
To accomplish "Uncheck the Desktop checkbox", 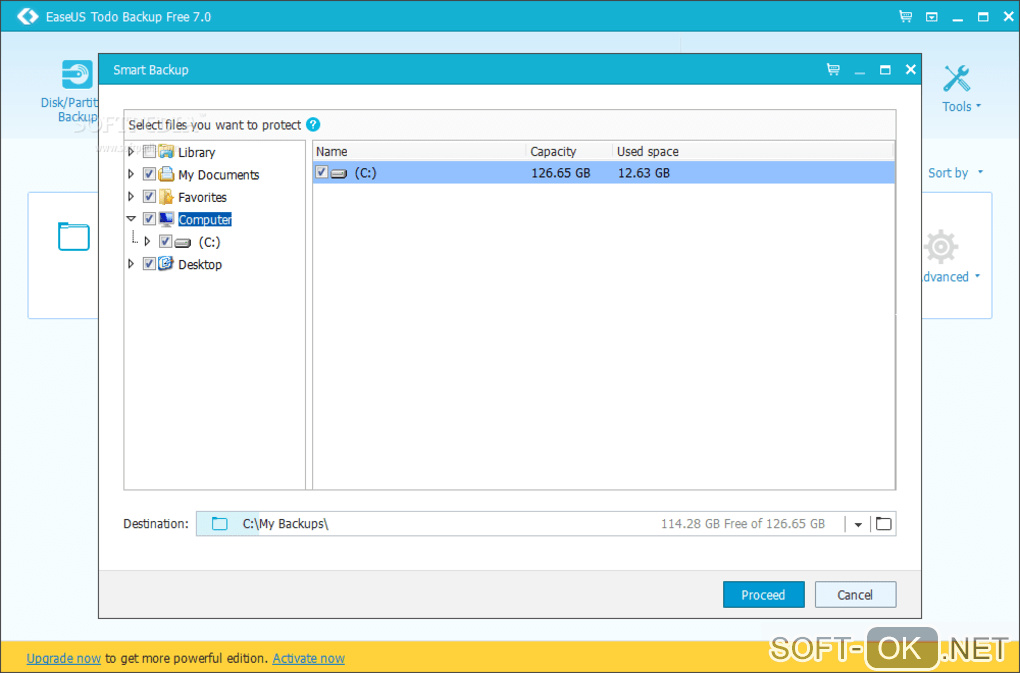I will (x=149, y=264).
